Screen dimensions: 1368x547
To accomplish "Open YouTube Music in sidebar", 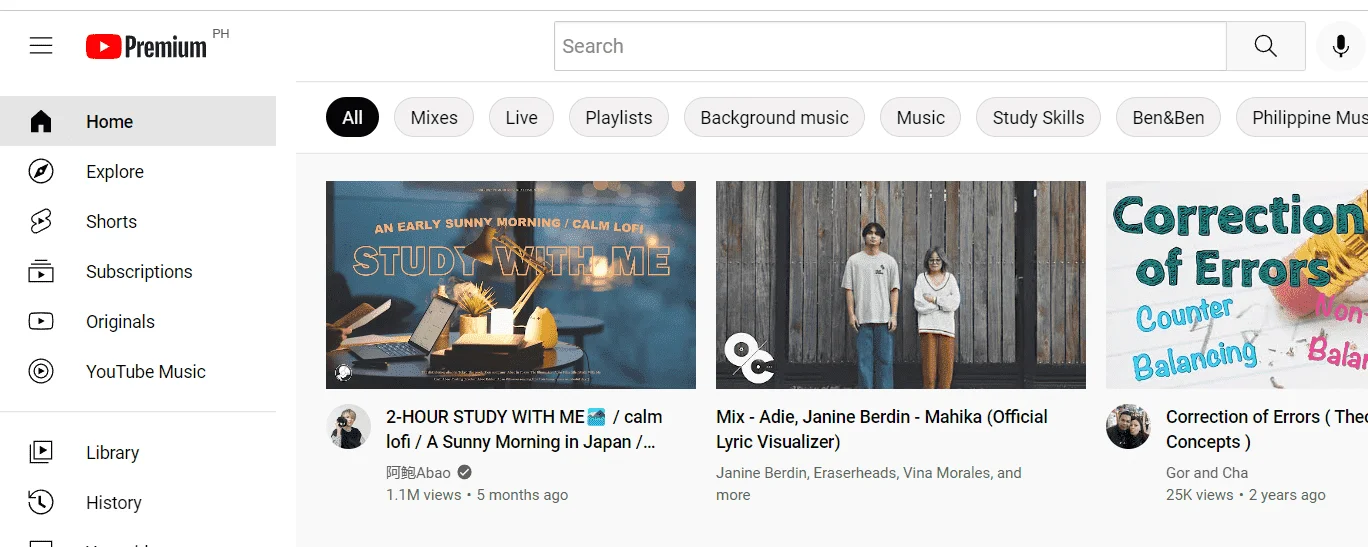I will click(x=138, y=372).
